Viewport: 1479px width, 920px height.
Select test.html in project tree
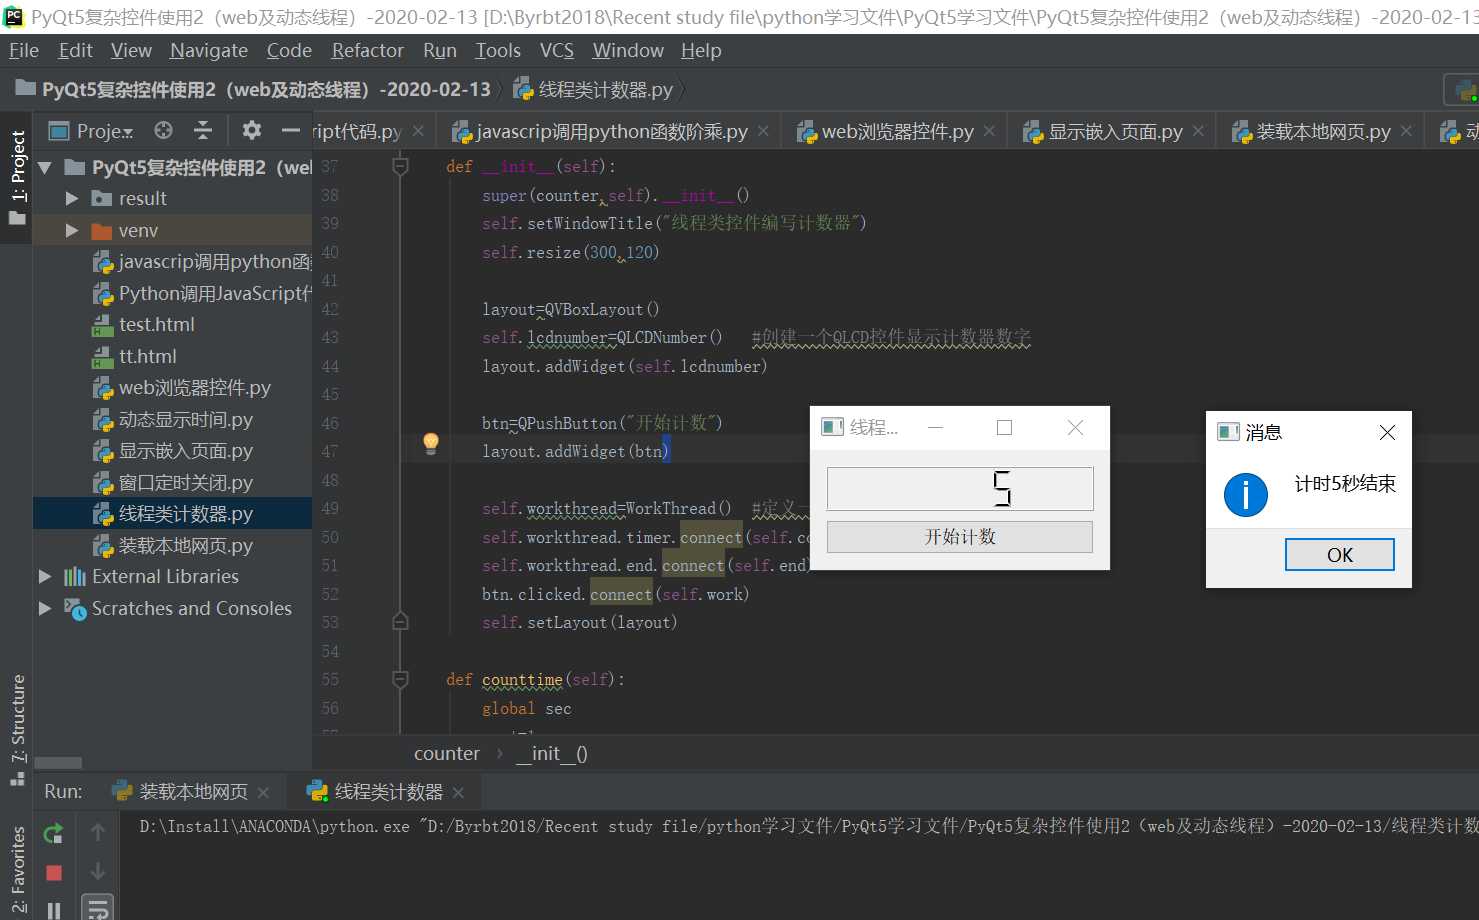pos(143,325)
